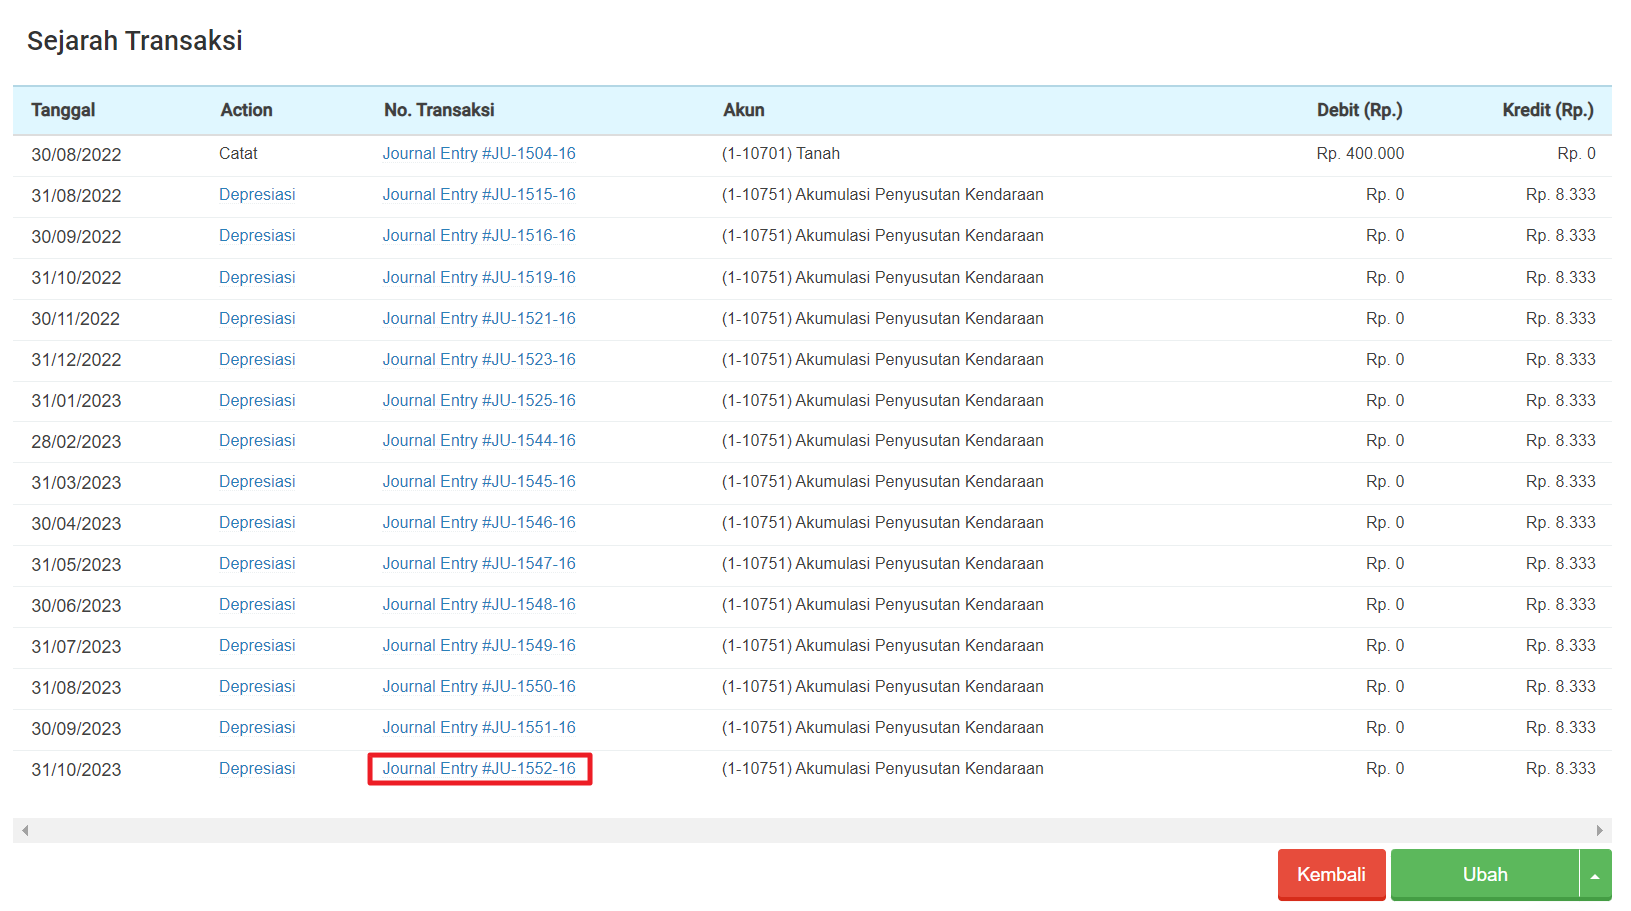Open Journal Entry #JU-1521-16 link
Image resolution: width=1631 pixels, height=911 pixels.
pyautogui.click(x=479, y=319)
